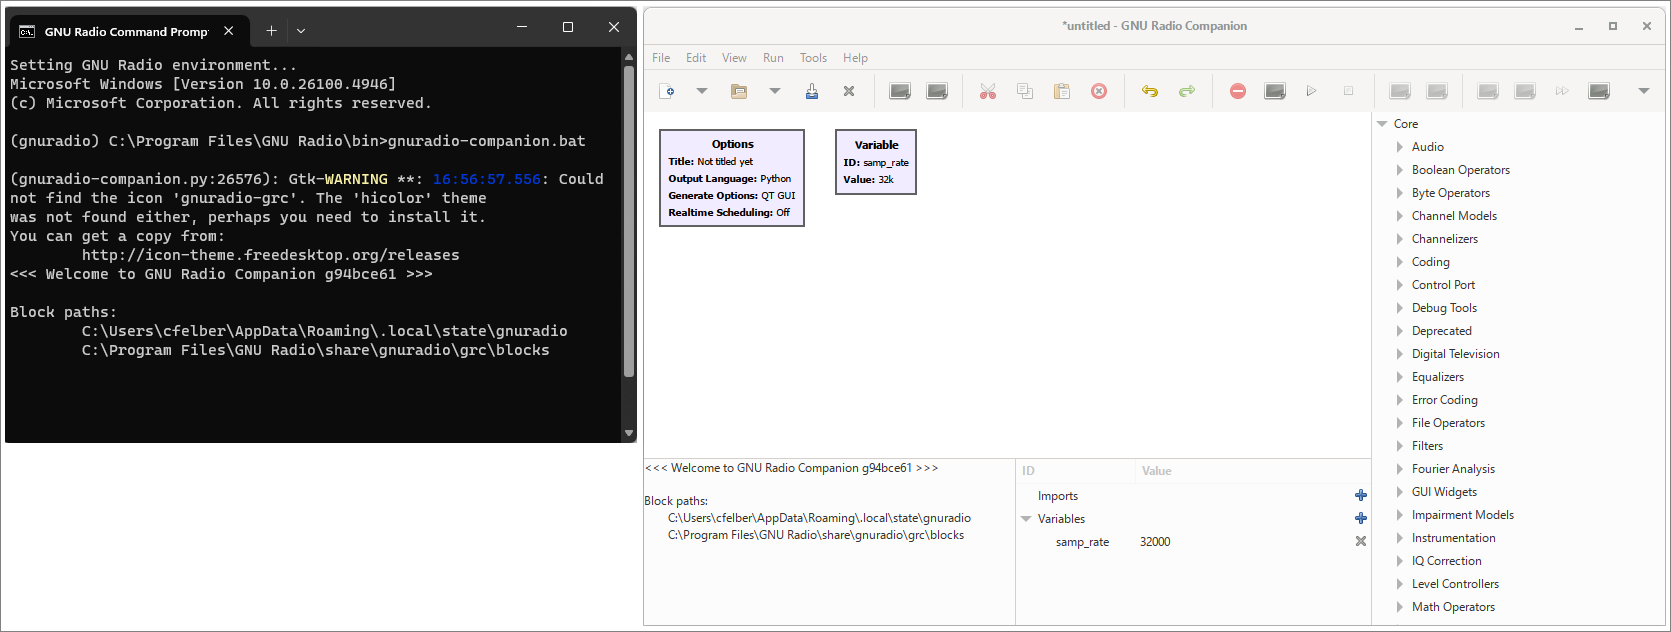Click the Open flowgraph folder icon
Screen dimensions: 1671x632
point(739,91)
